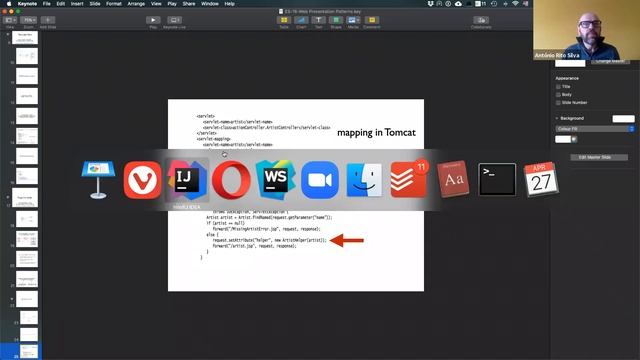Screen dimensions: 640x360
Task: Switch to Vivaldi browser in app switcher
Action: pos(142,180)
